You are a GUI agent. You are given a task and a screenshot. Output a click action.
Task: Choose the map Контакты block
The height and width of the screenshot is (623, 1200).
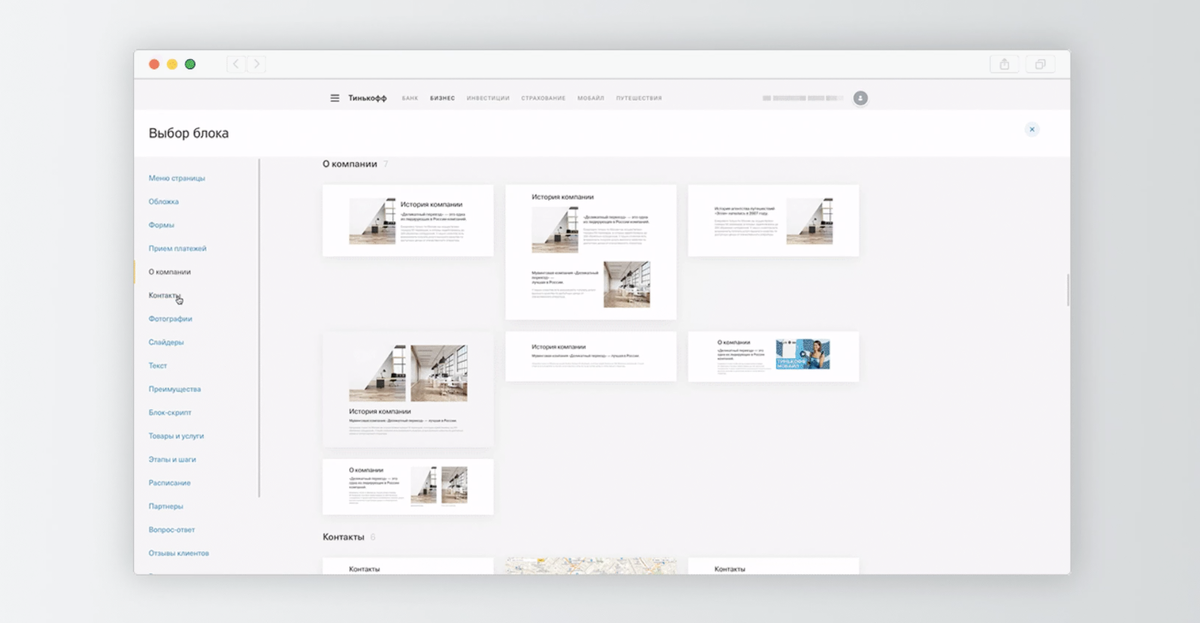591,566
